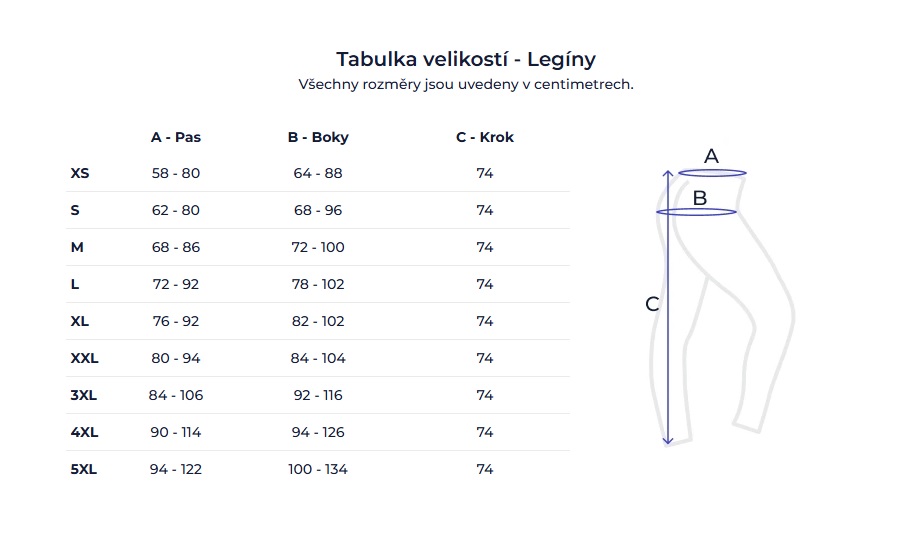Click waist value 58 - 80
Screen dimensions: 907x534
point(176,173)
